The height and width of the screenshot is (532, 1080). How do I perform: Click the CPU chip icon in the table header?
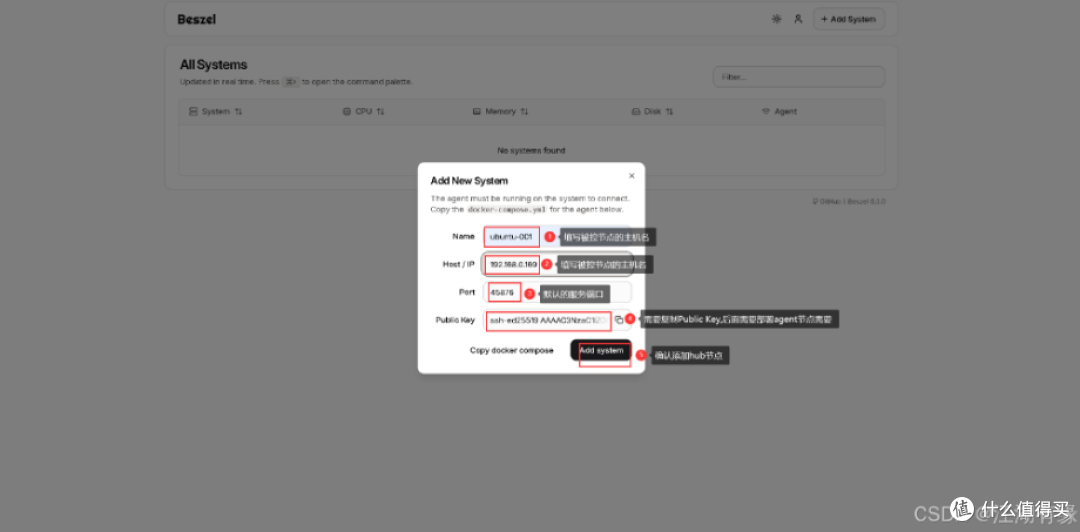(346, 112)
